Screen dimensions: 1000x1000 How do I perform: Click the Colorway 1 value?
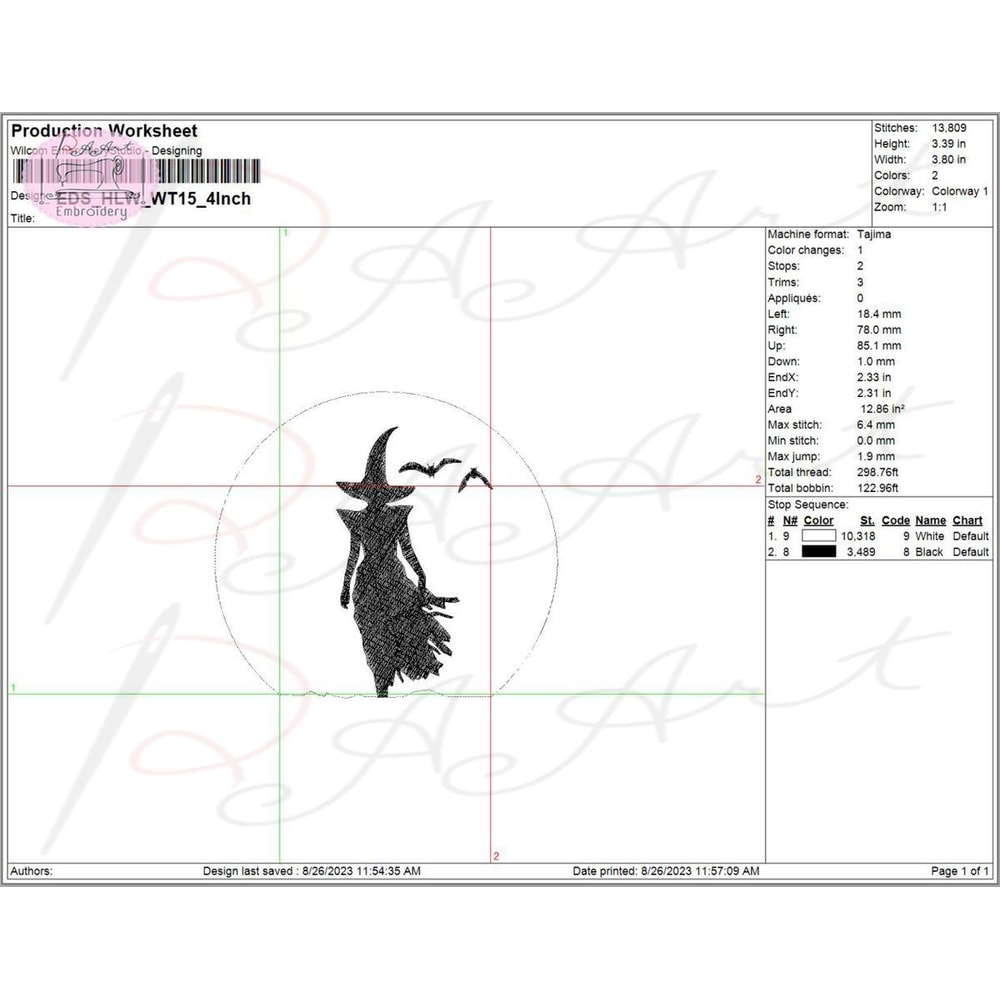959,191
